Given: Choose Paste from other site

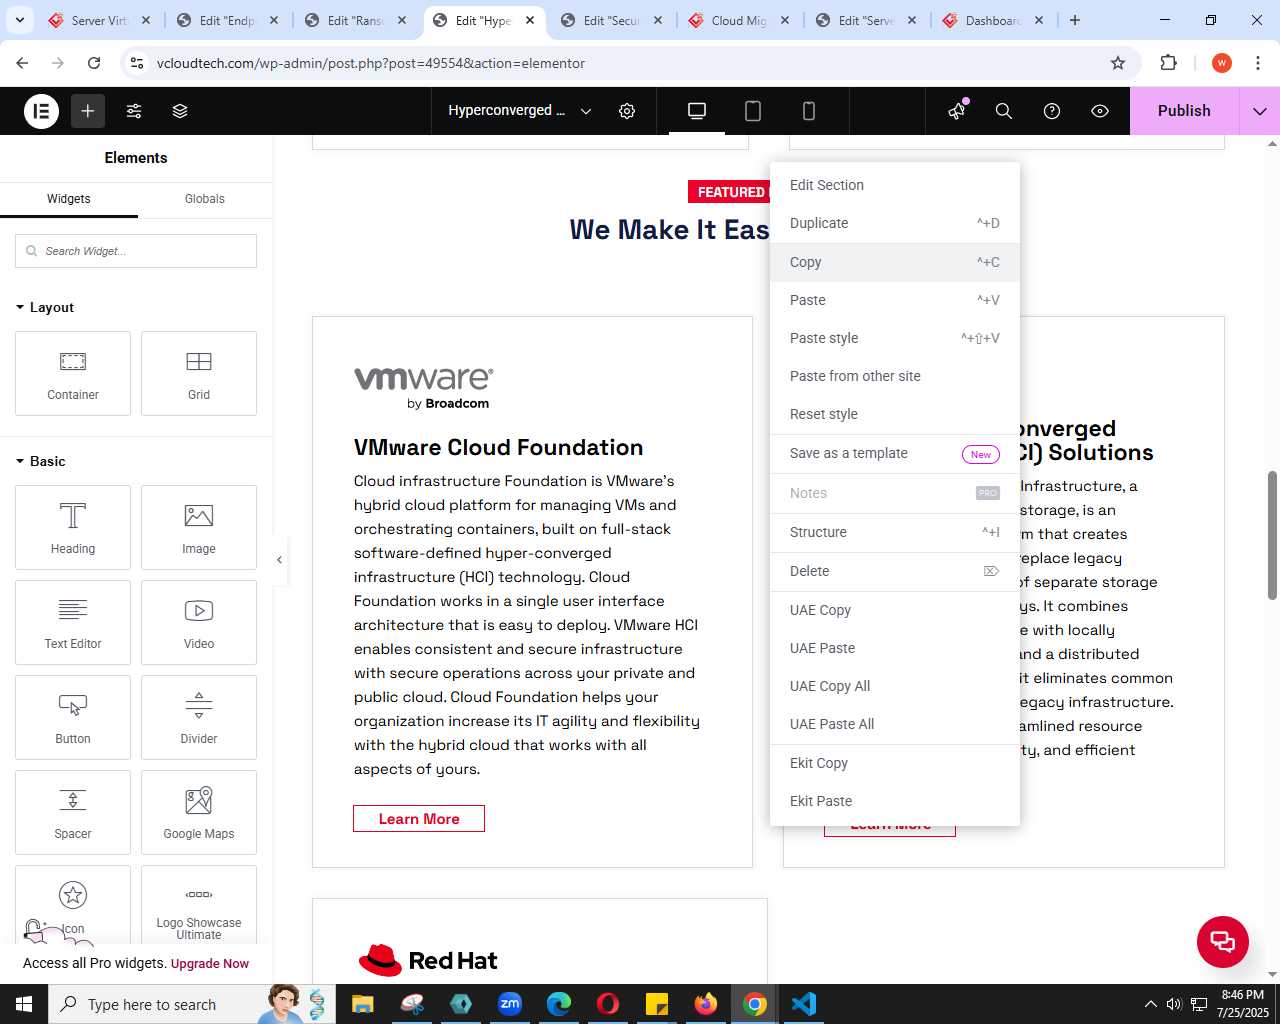Looking at the screenshot, I should tap(895, 376).
